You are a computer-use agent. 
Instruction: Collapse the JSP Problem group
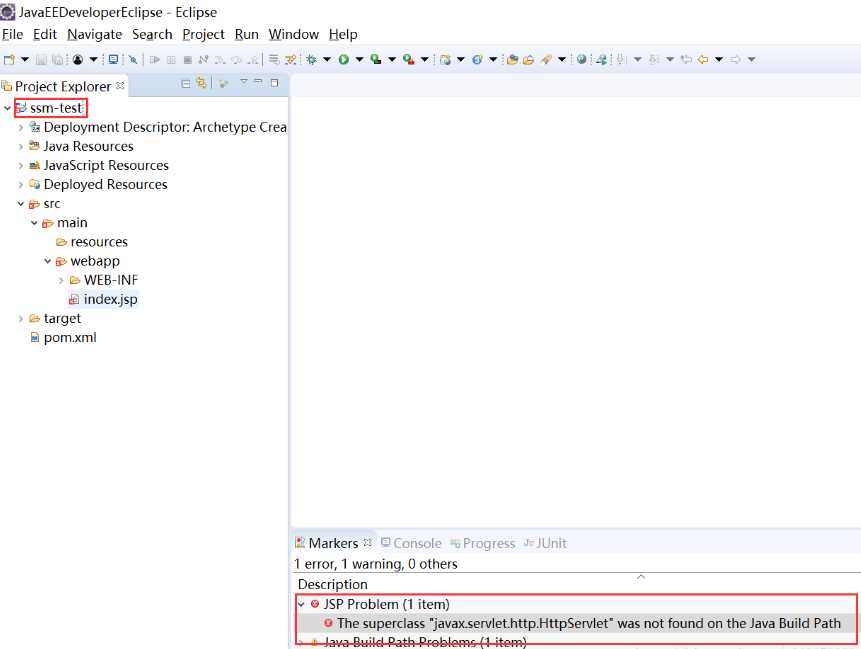301,604
